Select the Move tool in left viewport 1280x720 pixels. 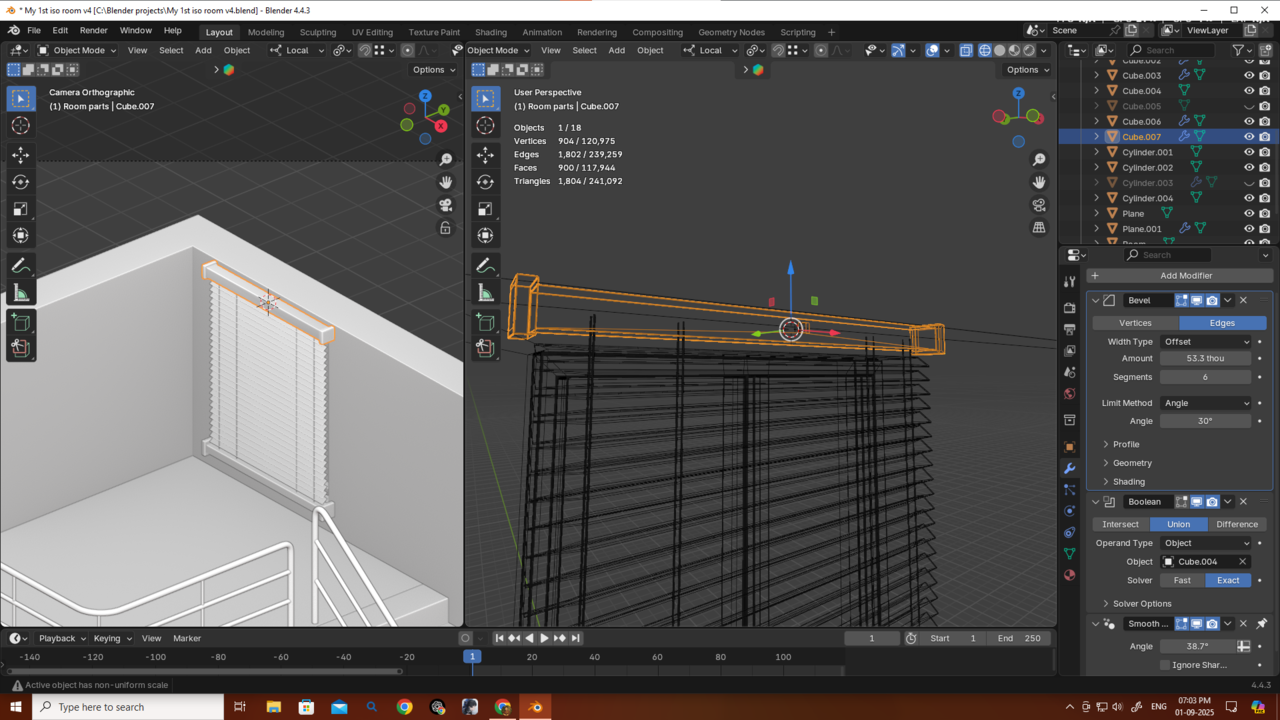tap(21, 155)
